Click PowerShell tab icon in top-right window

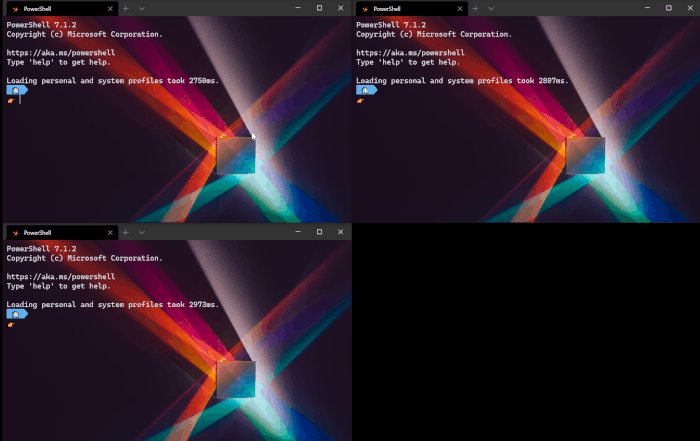point(365,9)
